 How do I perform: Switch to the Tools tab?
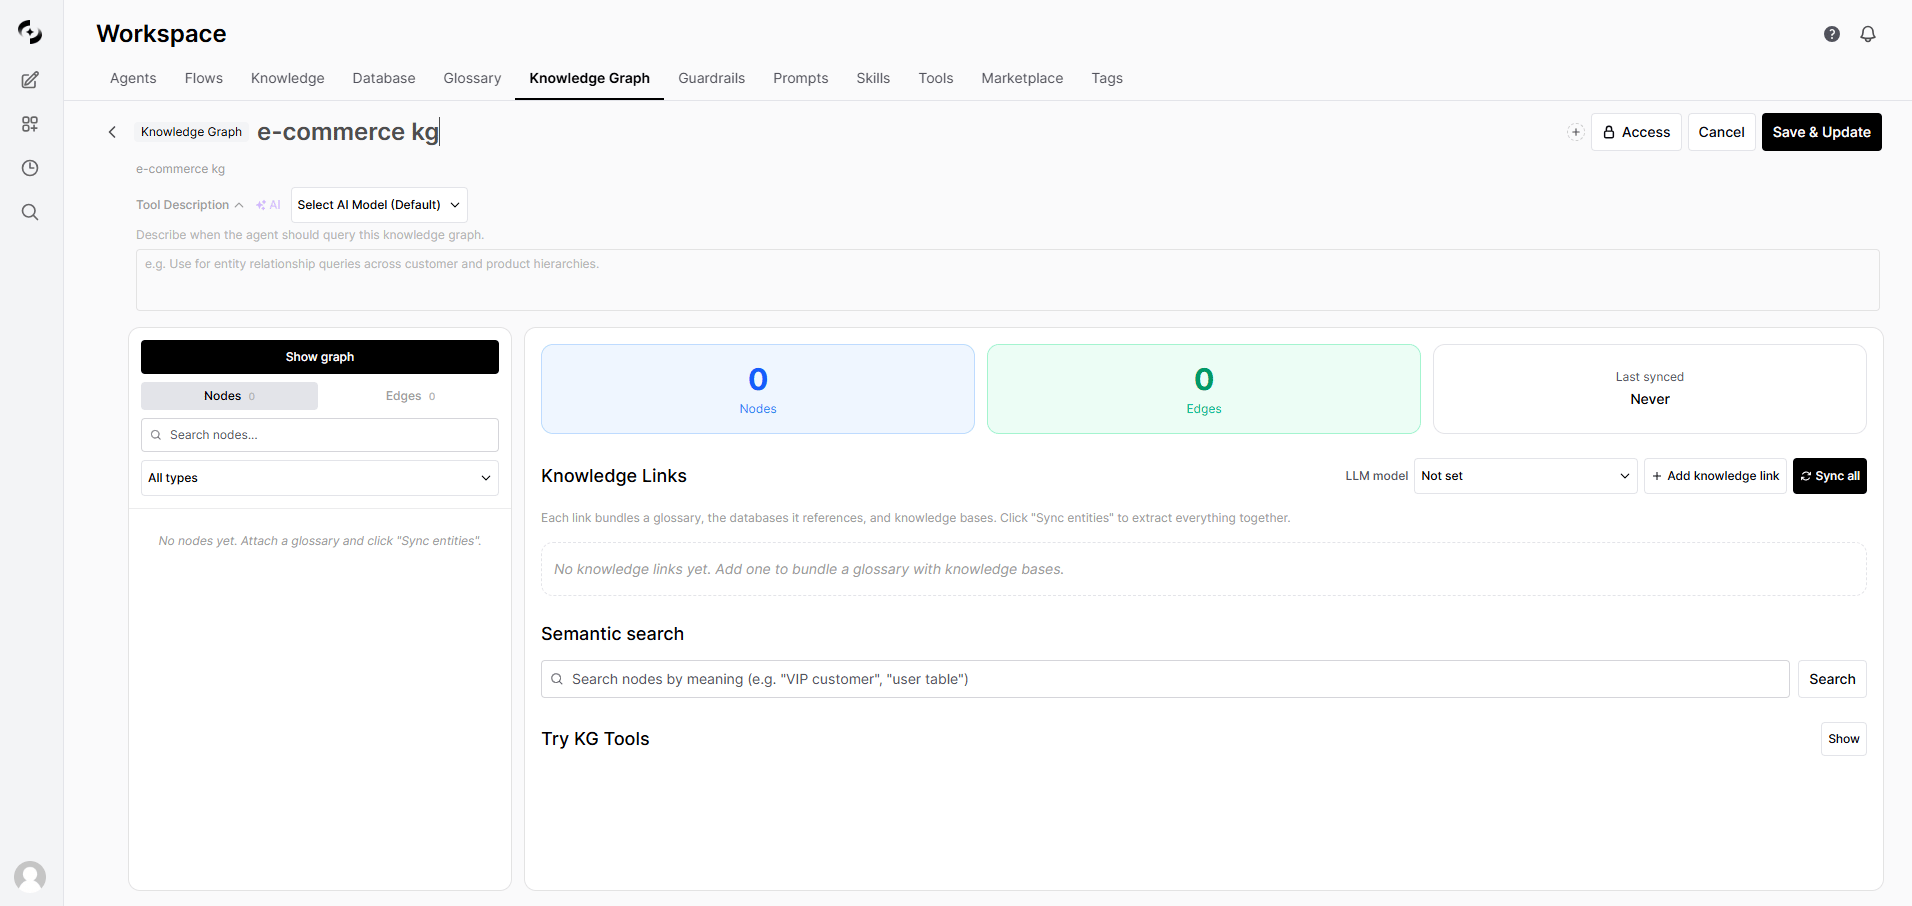click(936, 78)
